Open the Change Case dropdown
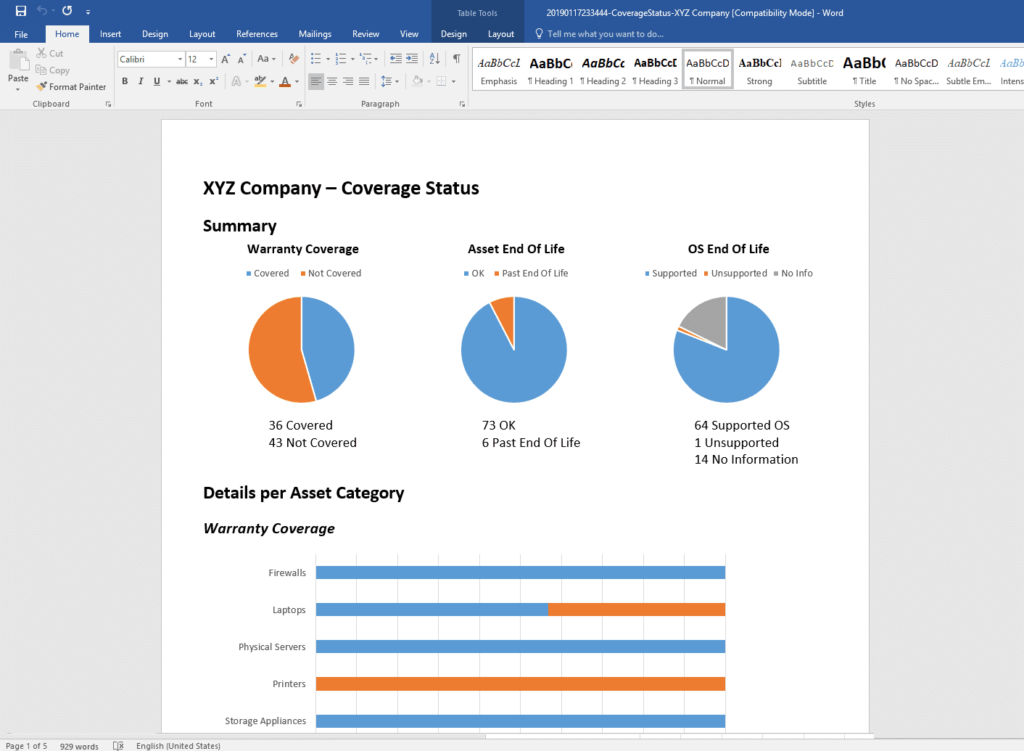The height and width of the screenshot is (751, 1024). (268, 58)
